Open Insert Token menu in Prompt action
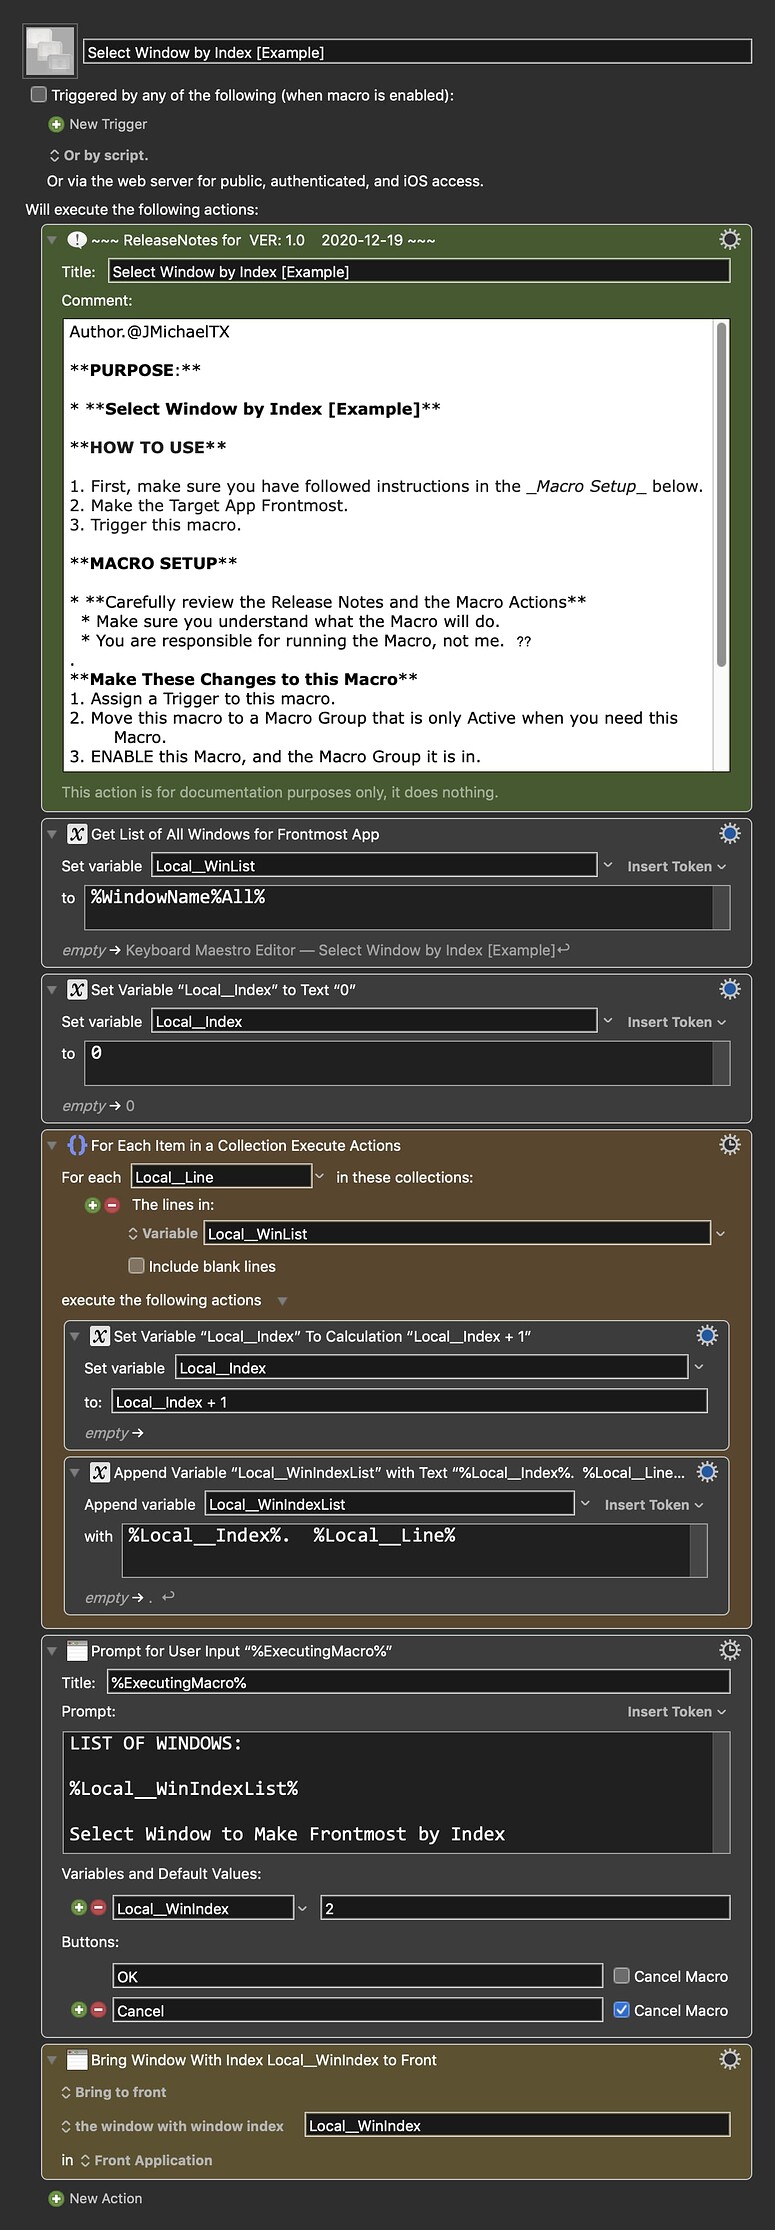 pyautogui.click(x=677, y=1711)
